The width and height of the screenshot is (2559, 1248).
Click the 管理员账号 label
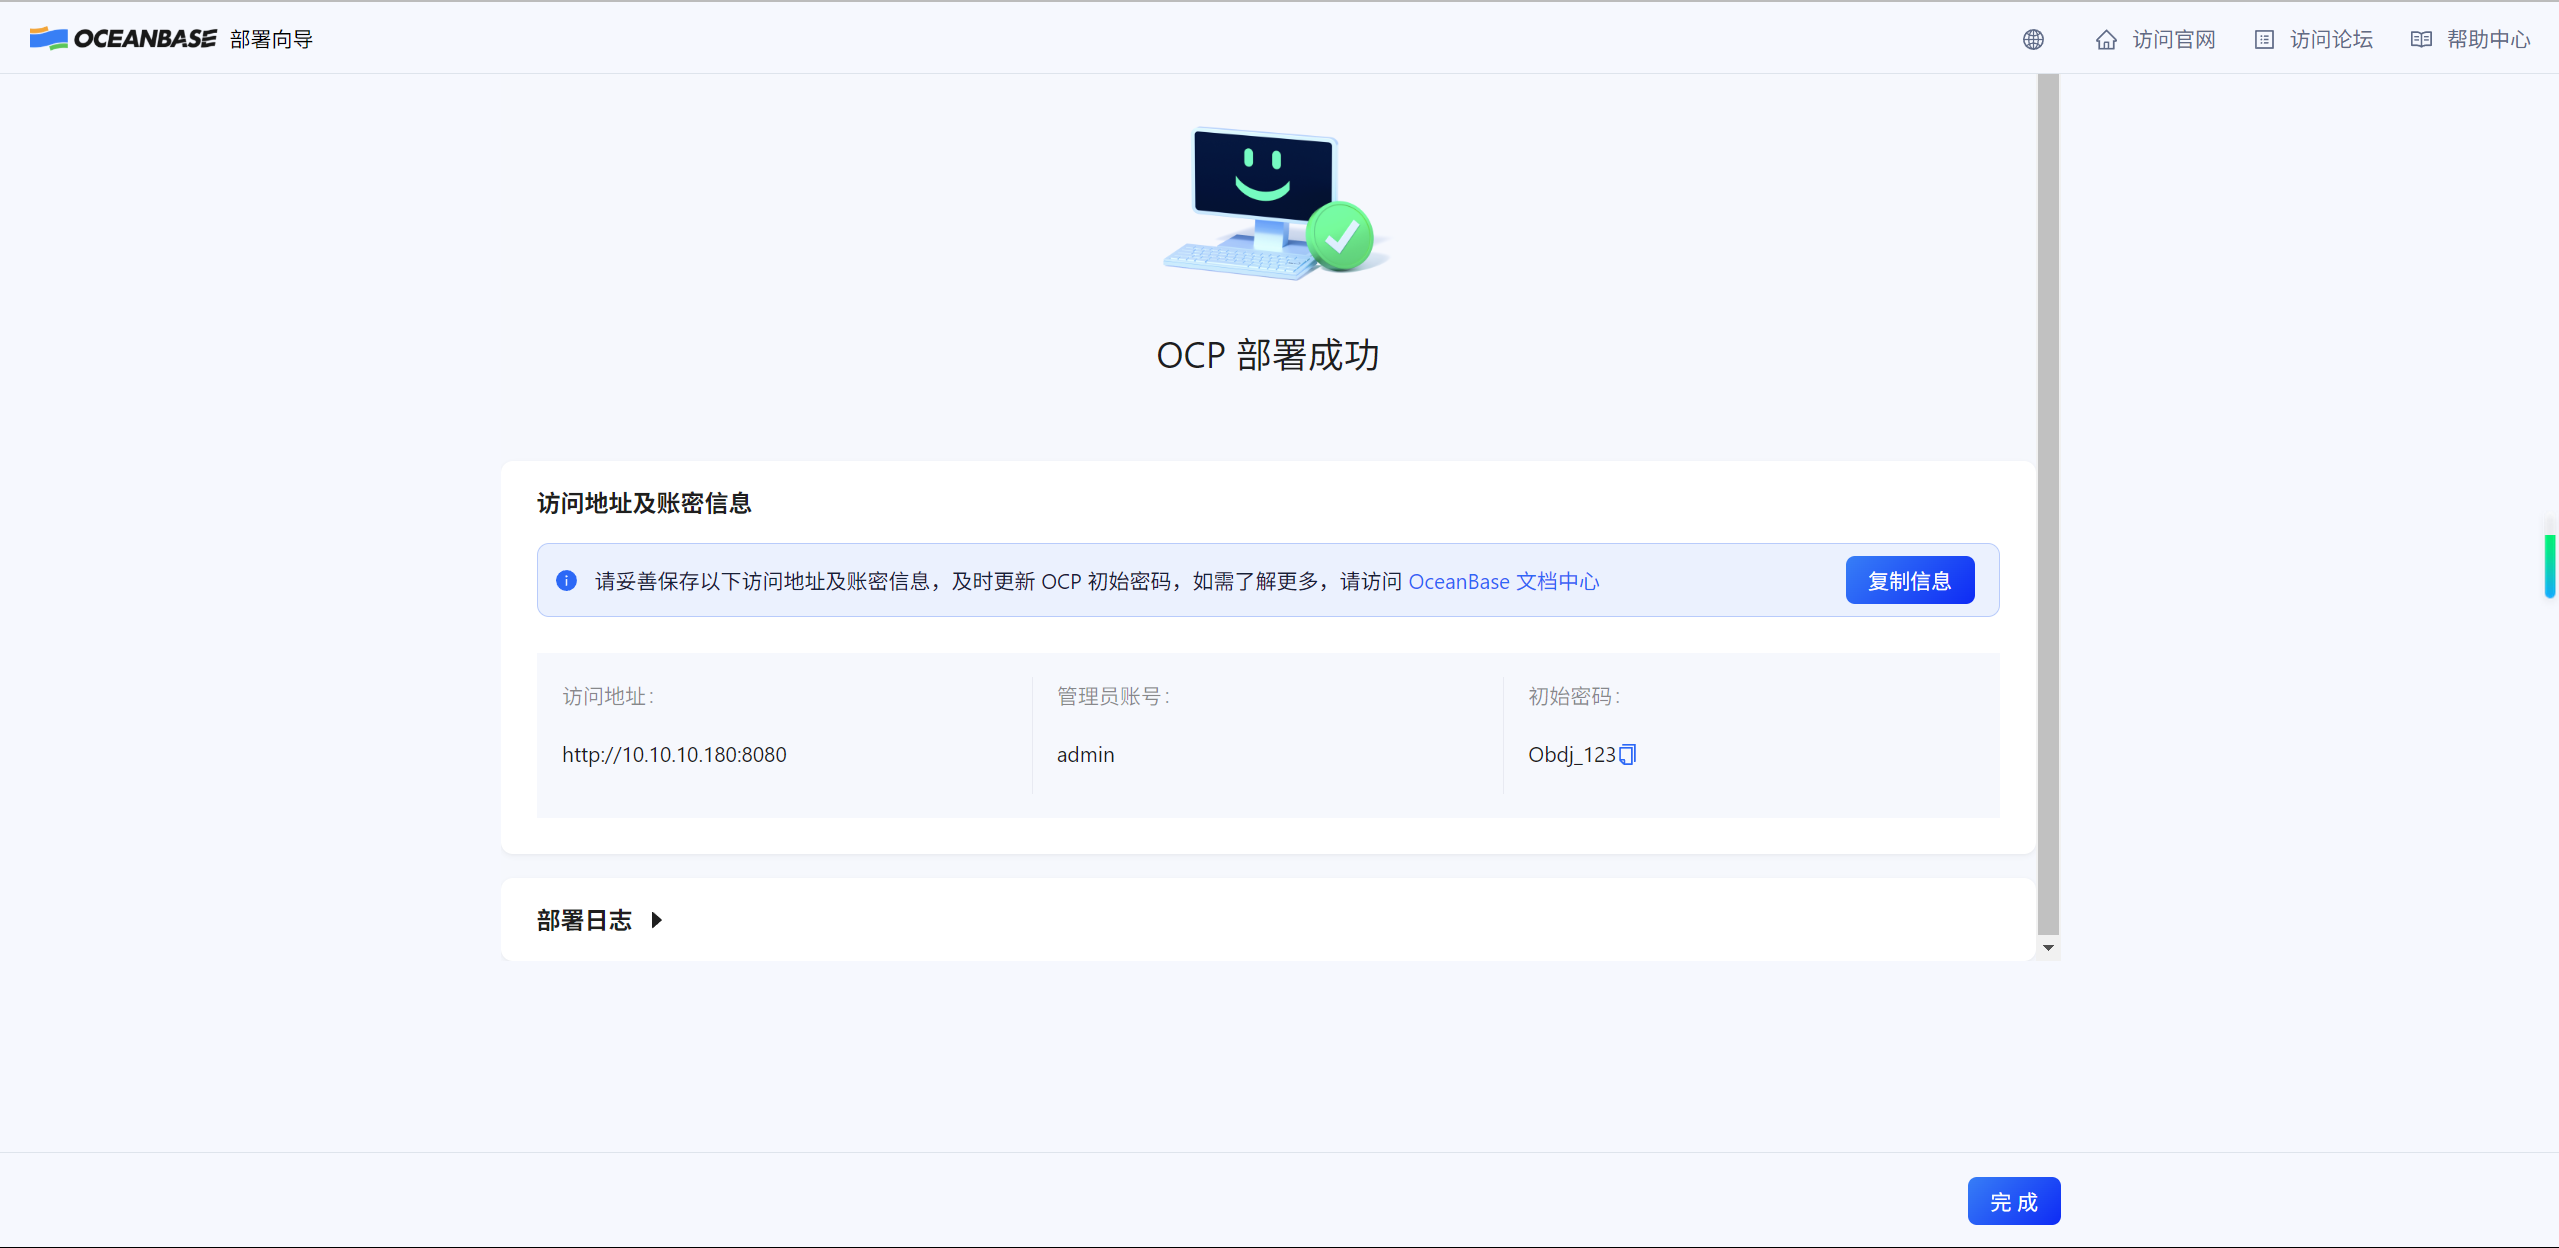point(1113,696)
